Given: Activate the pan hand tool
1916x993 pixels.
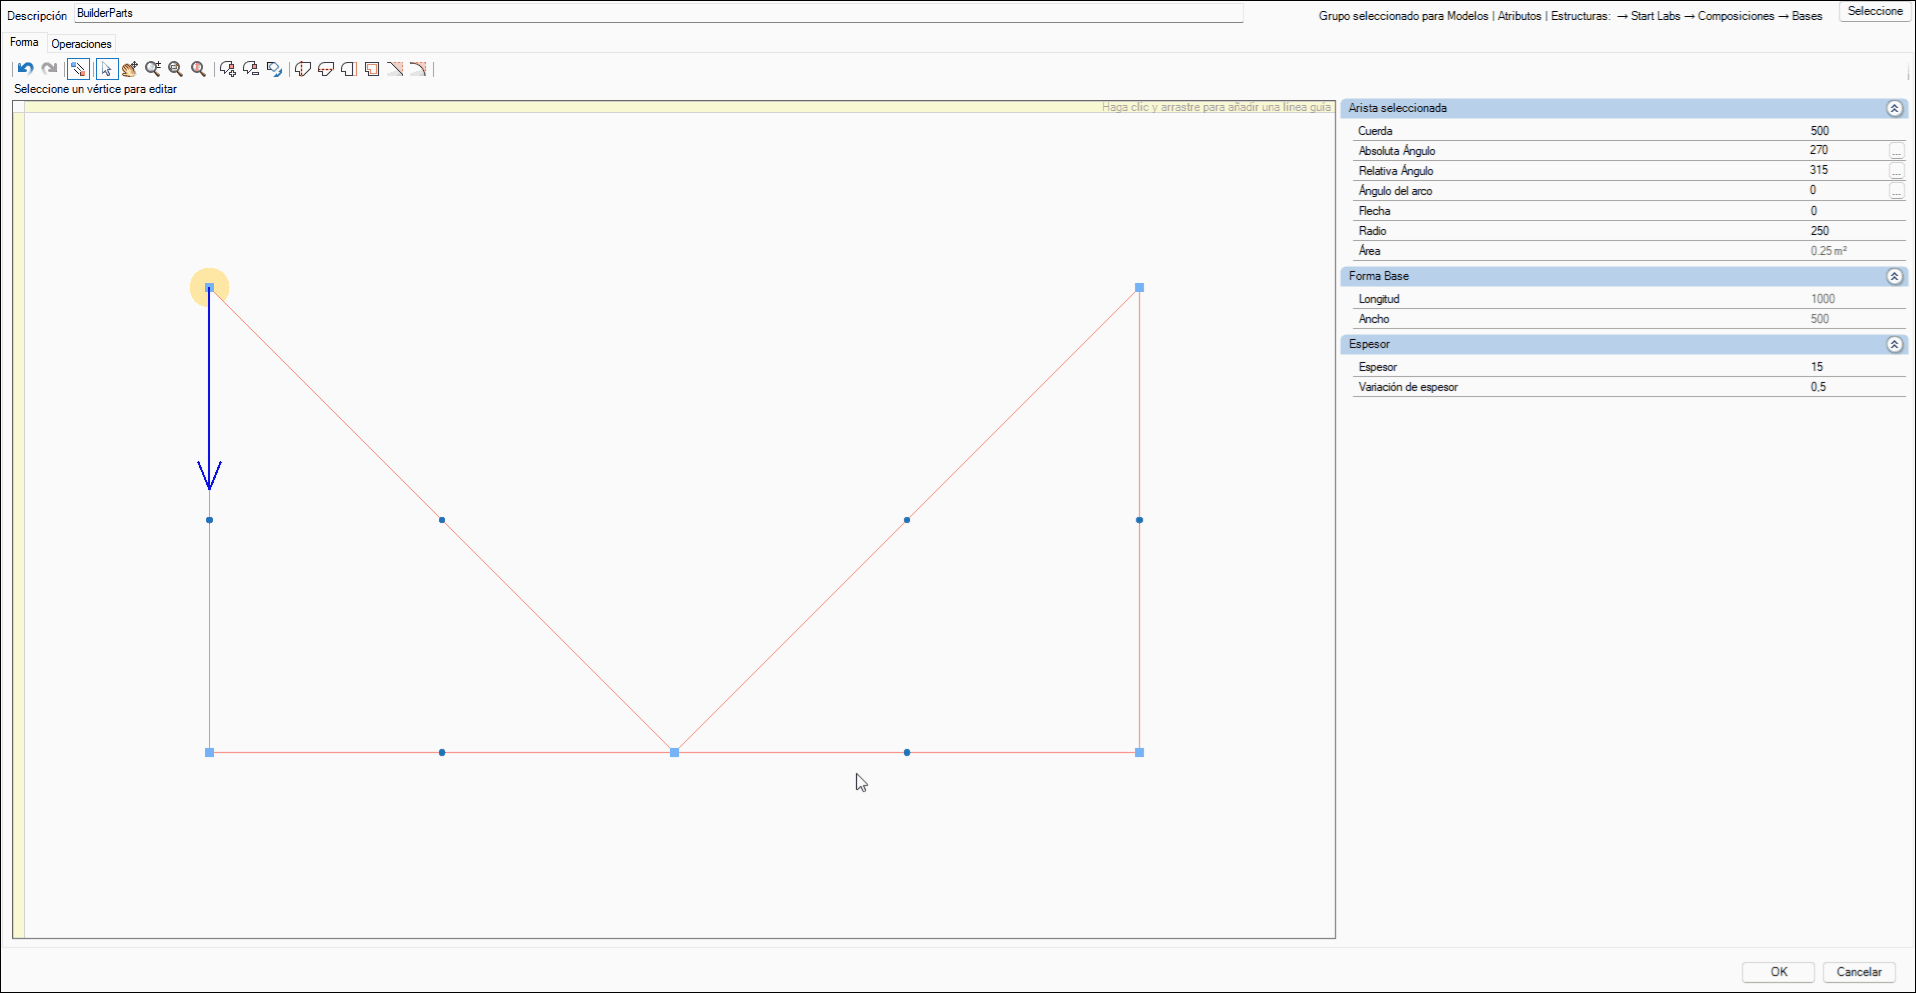Looking at the screenshot, I should click(129, 69).
